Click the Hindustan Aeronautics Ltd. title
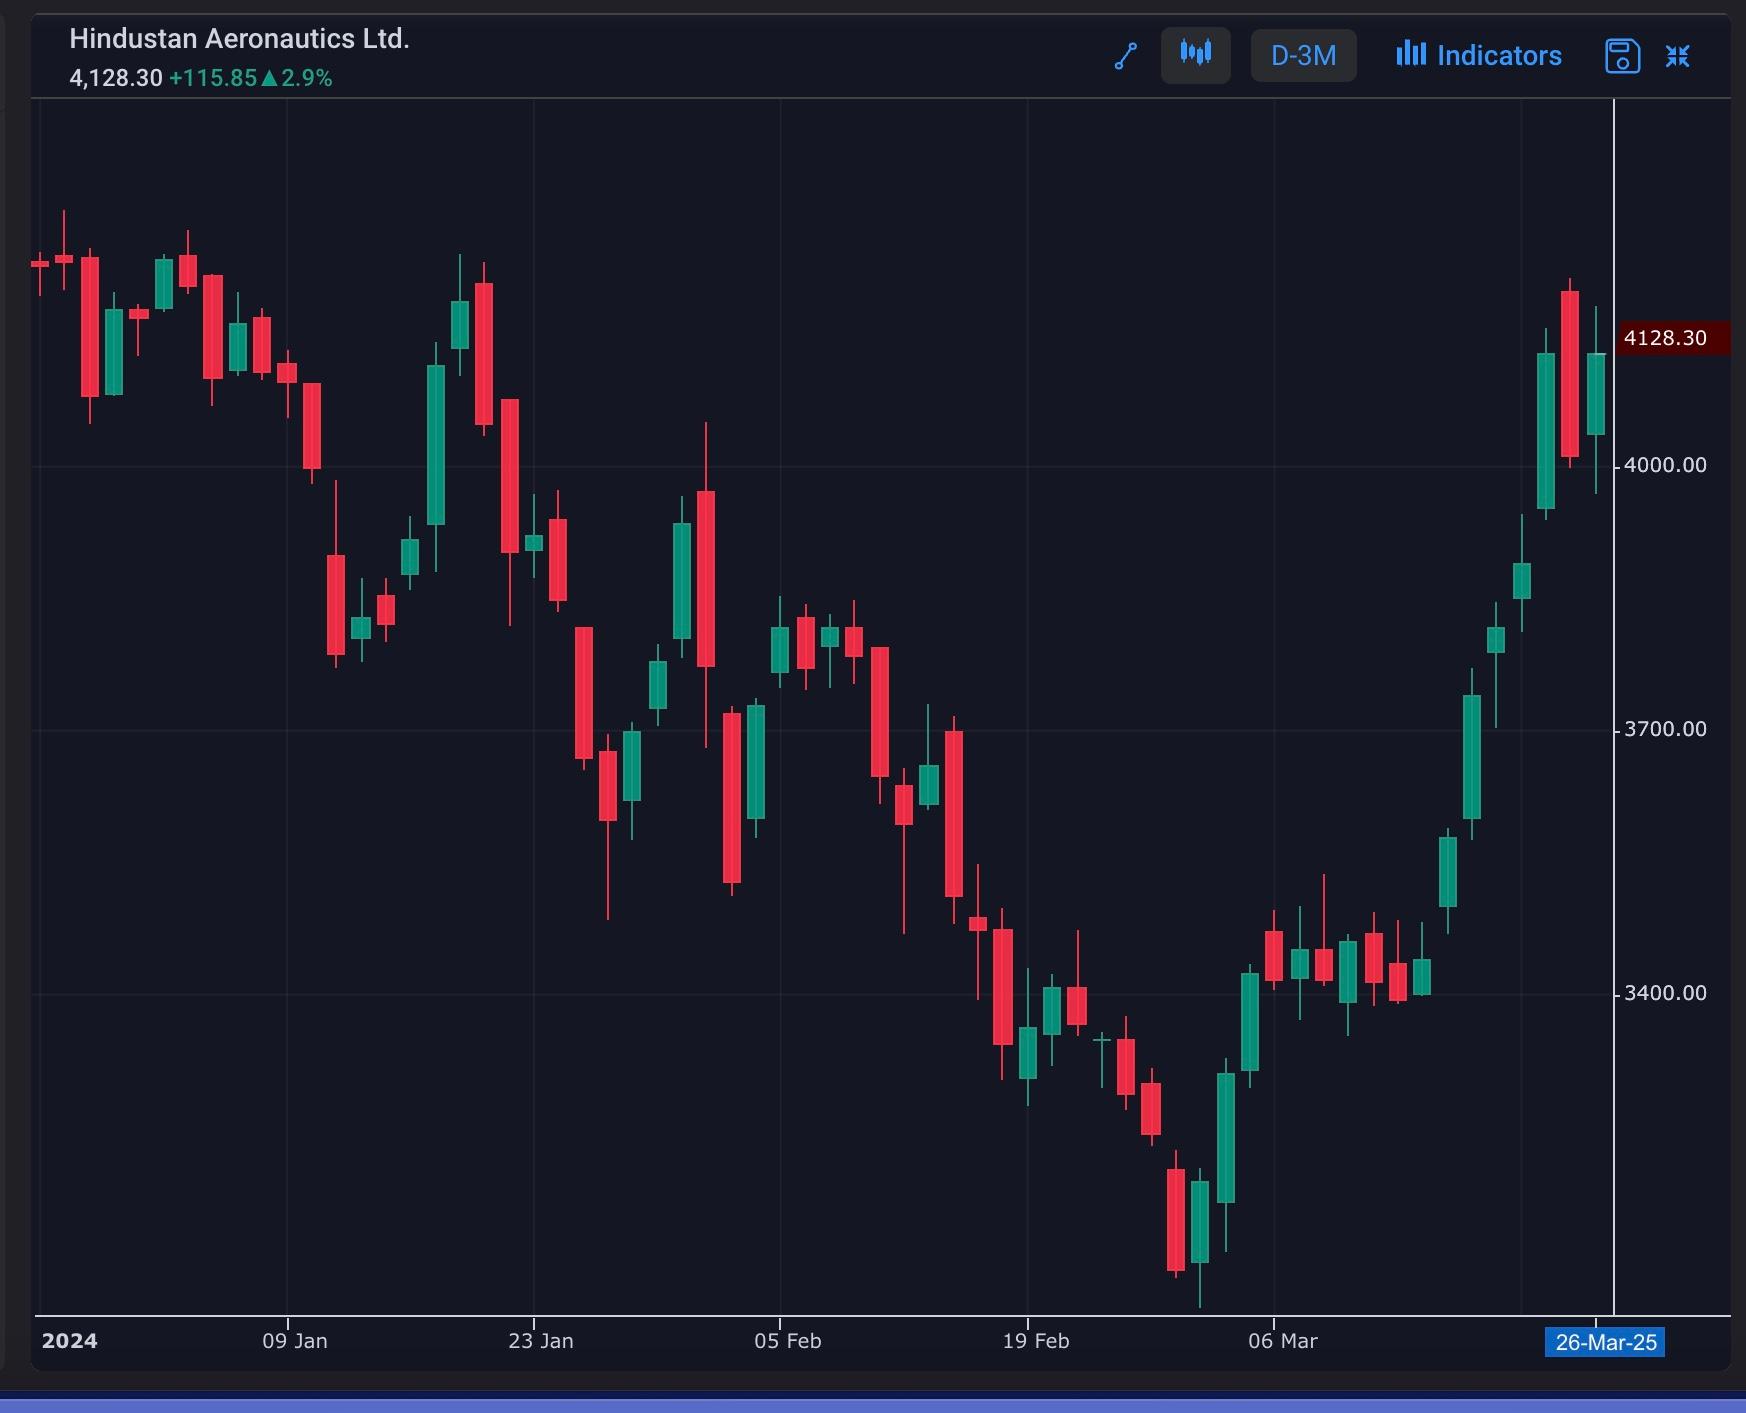 click(239, 39)
